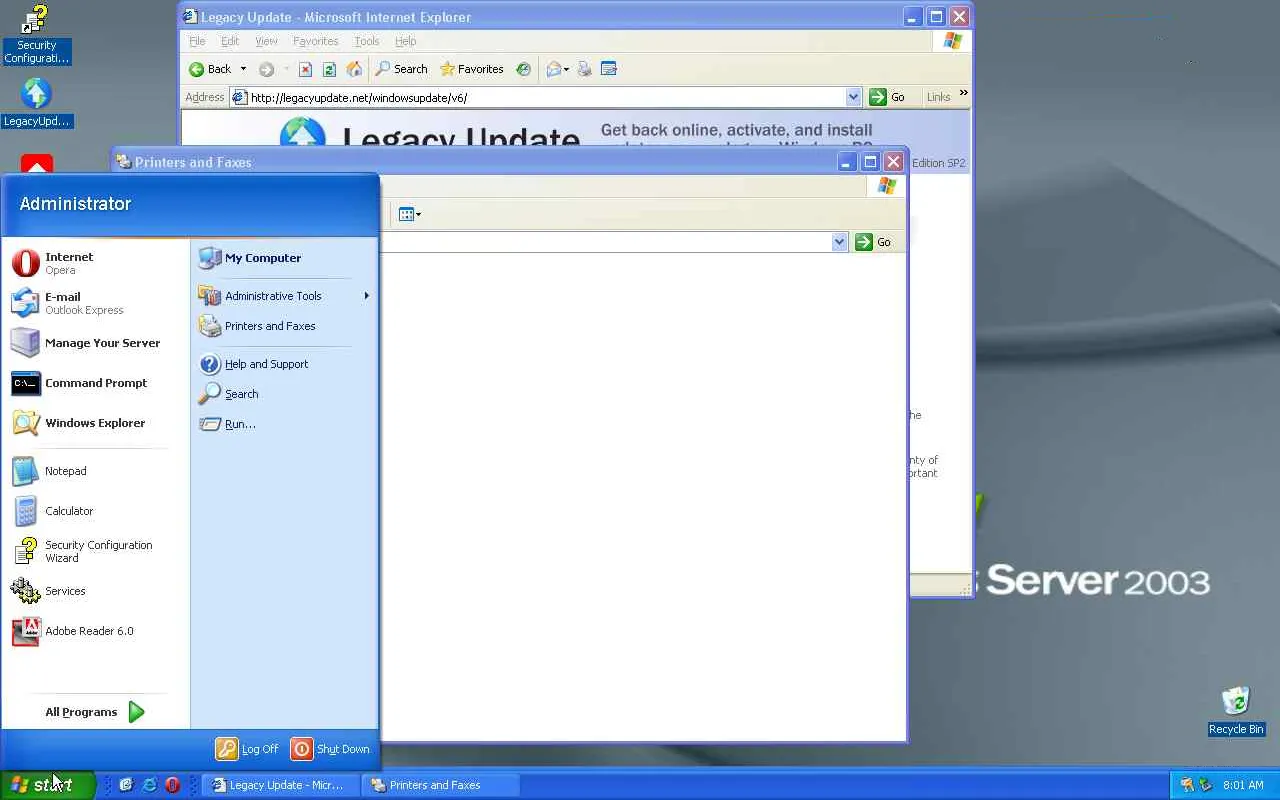1280x800 pixels.
Task: Open Windows Explorer shortcut
Action: point(96,423)
